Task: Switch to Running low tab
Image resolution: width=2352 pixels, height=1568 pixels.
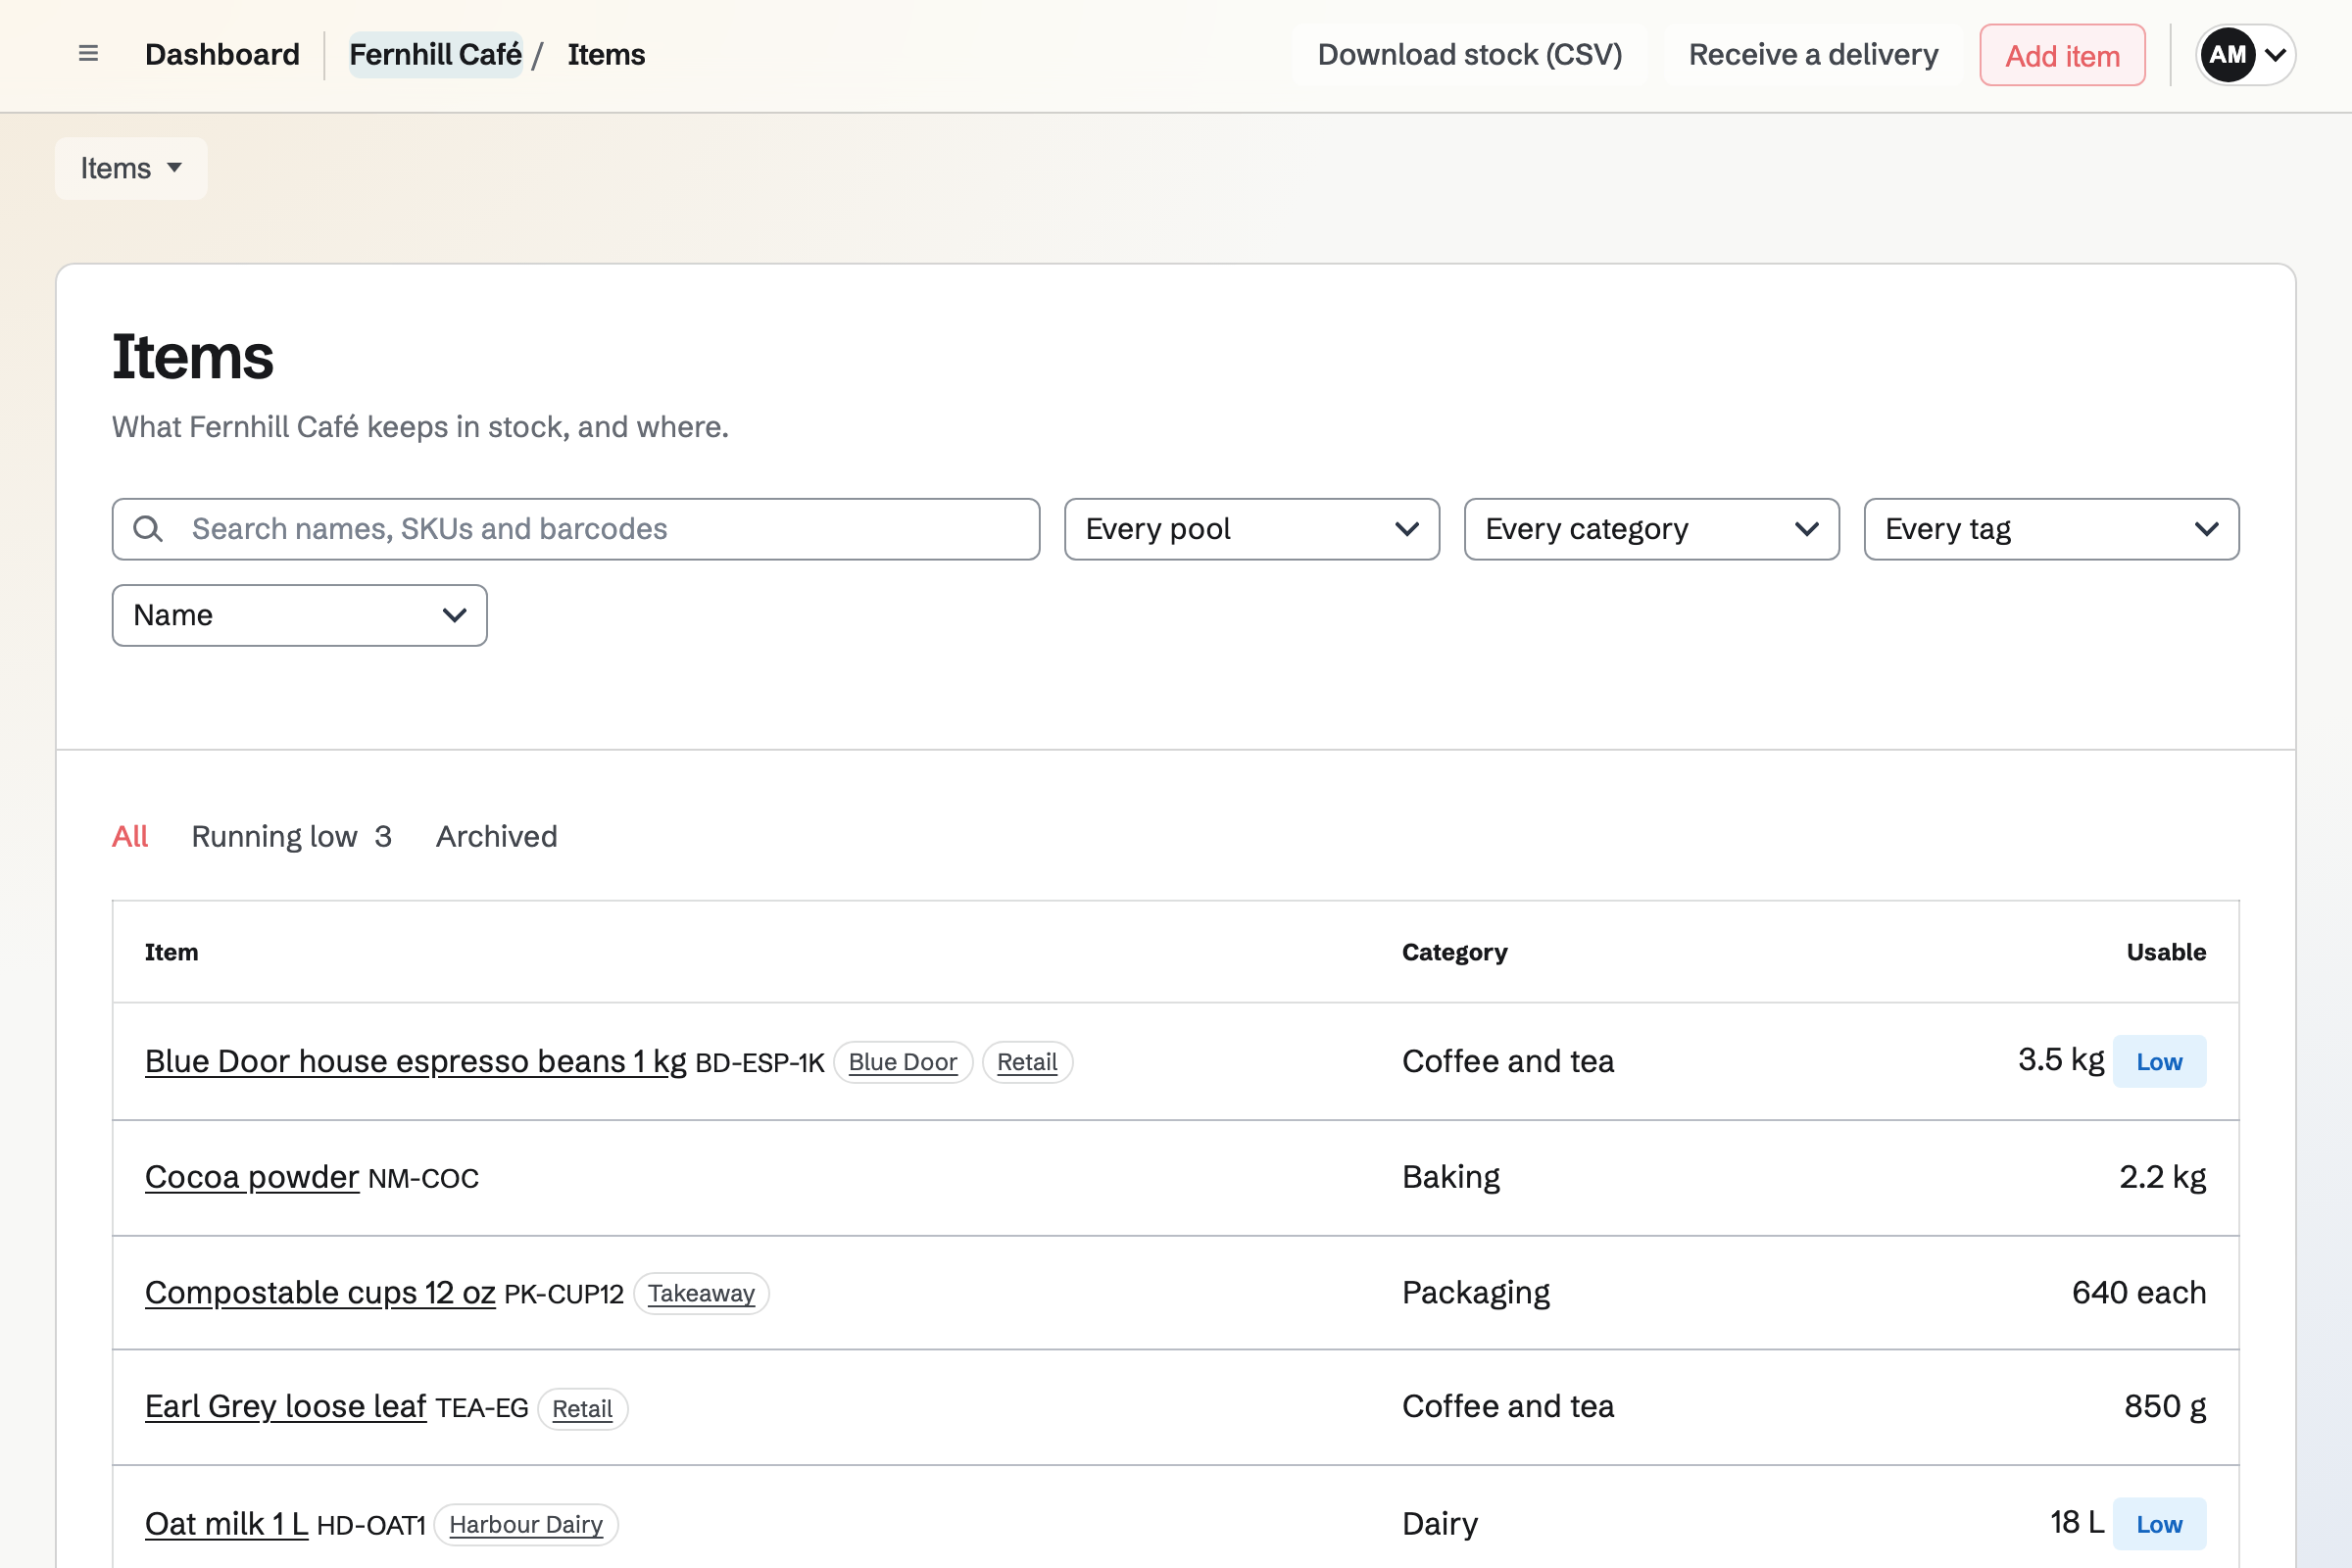Action: (291, 836)
